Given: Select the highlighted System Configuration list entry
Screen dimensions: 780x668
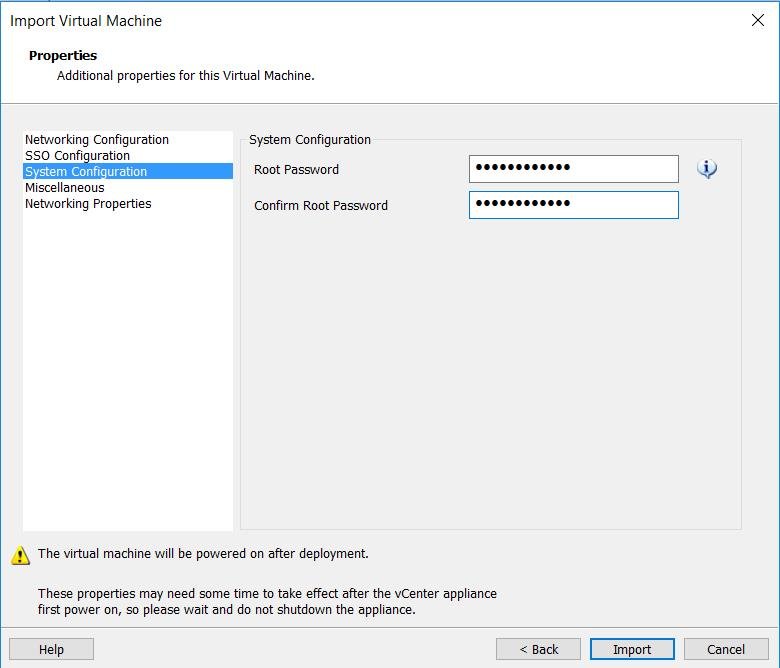Looking at the screenshot, I should tap(128, 171).
